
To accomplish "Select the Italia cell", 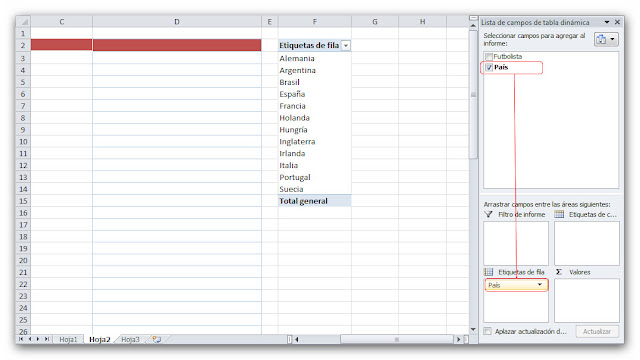I will 315,165.
